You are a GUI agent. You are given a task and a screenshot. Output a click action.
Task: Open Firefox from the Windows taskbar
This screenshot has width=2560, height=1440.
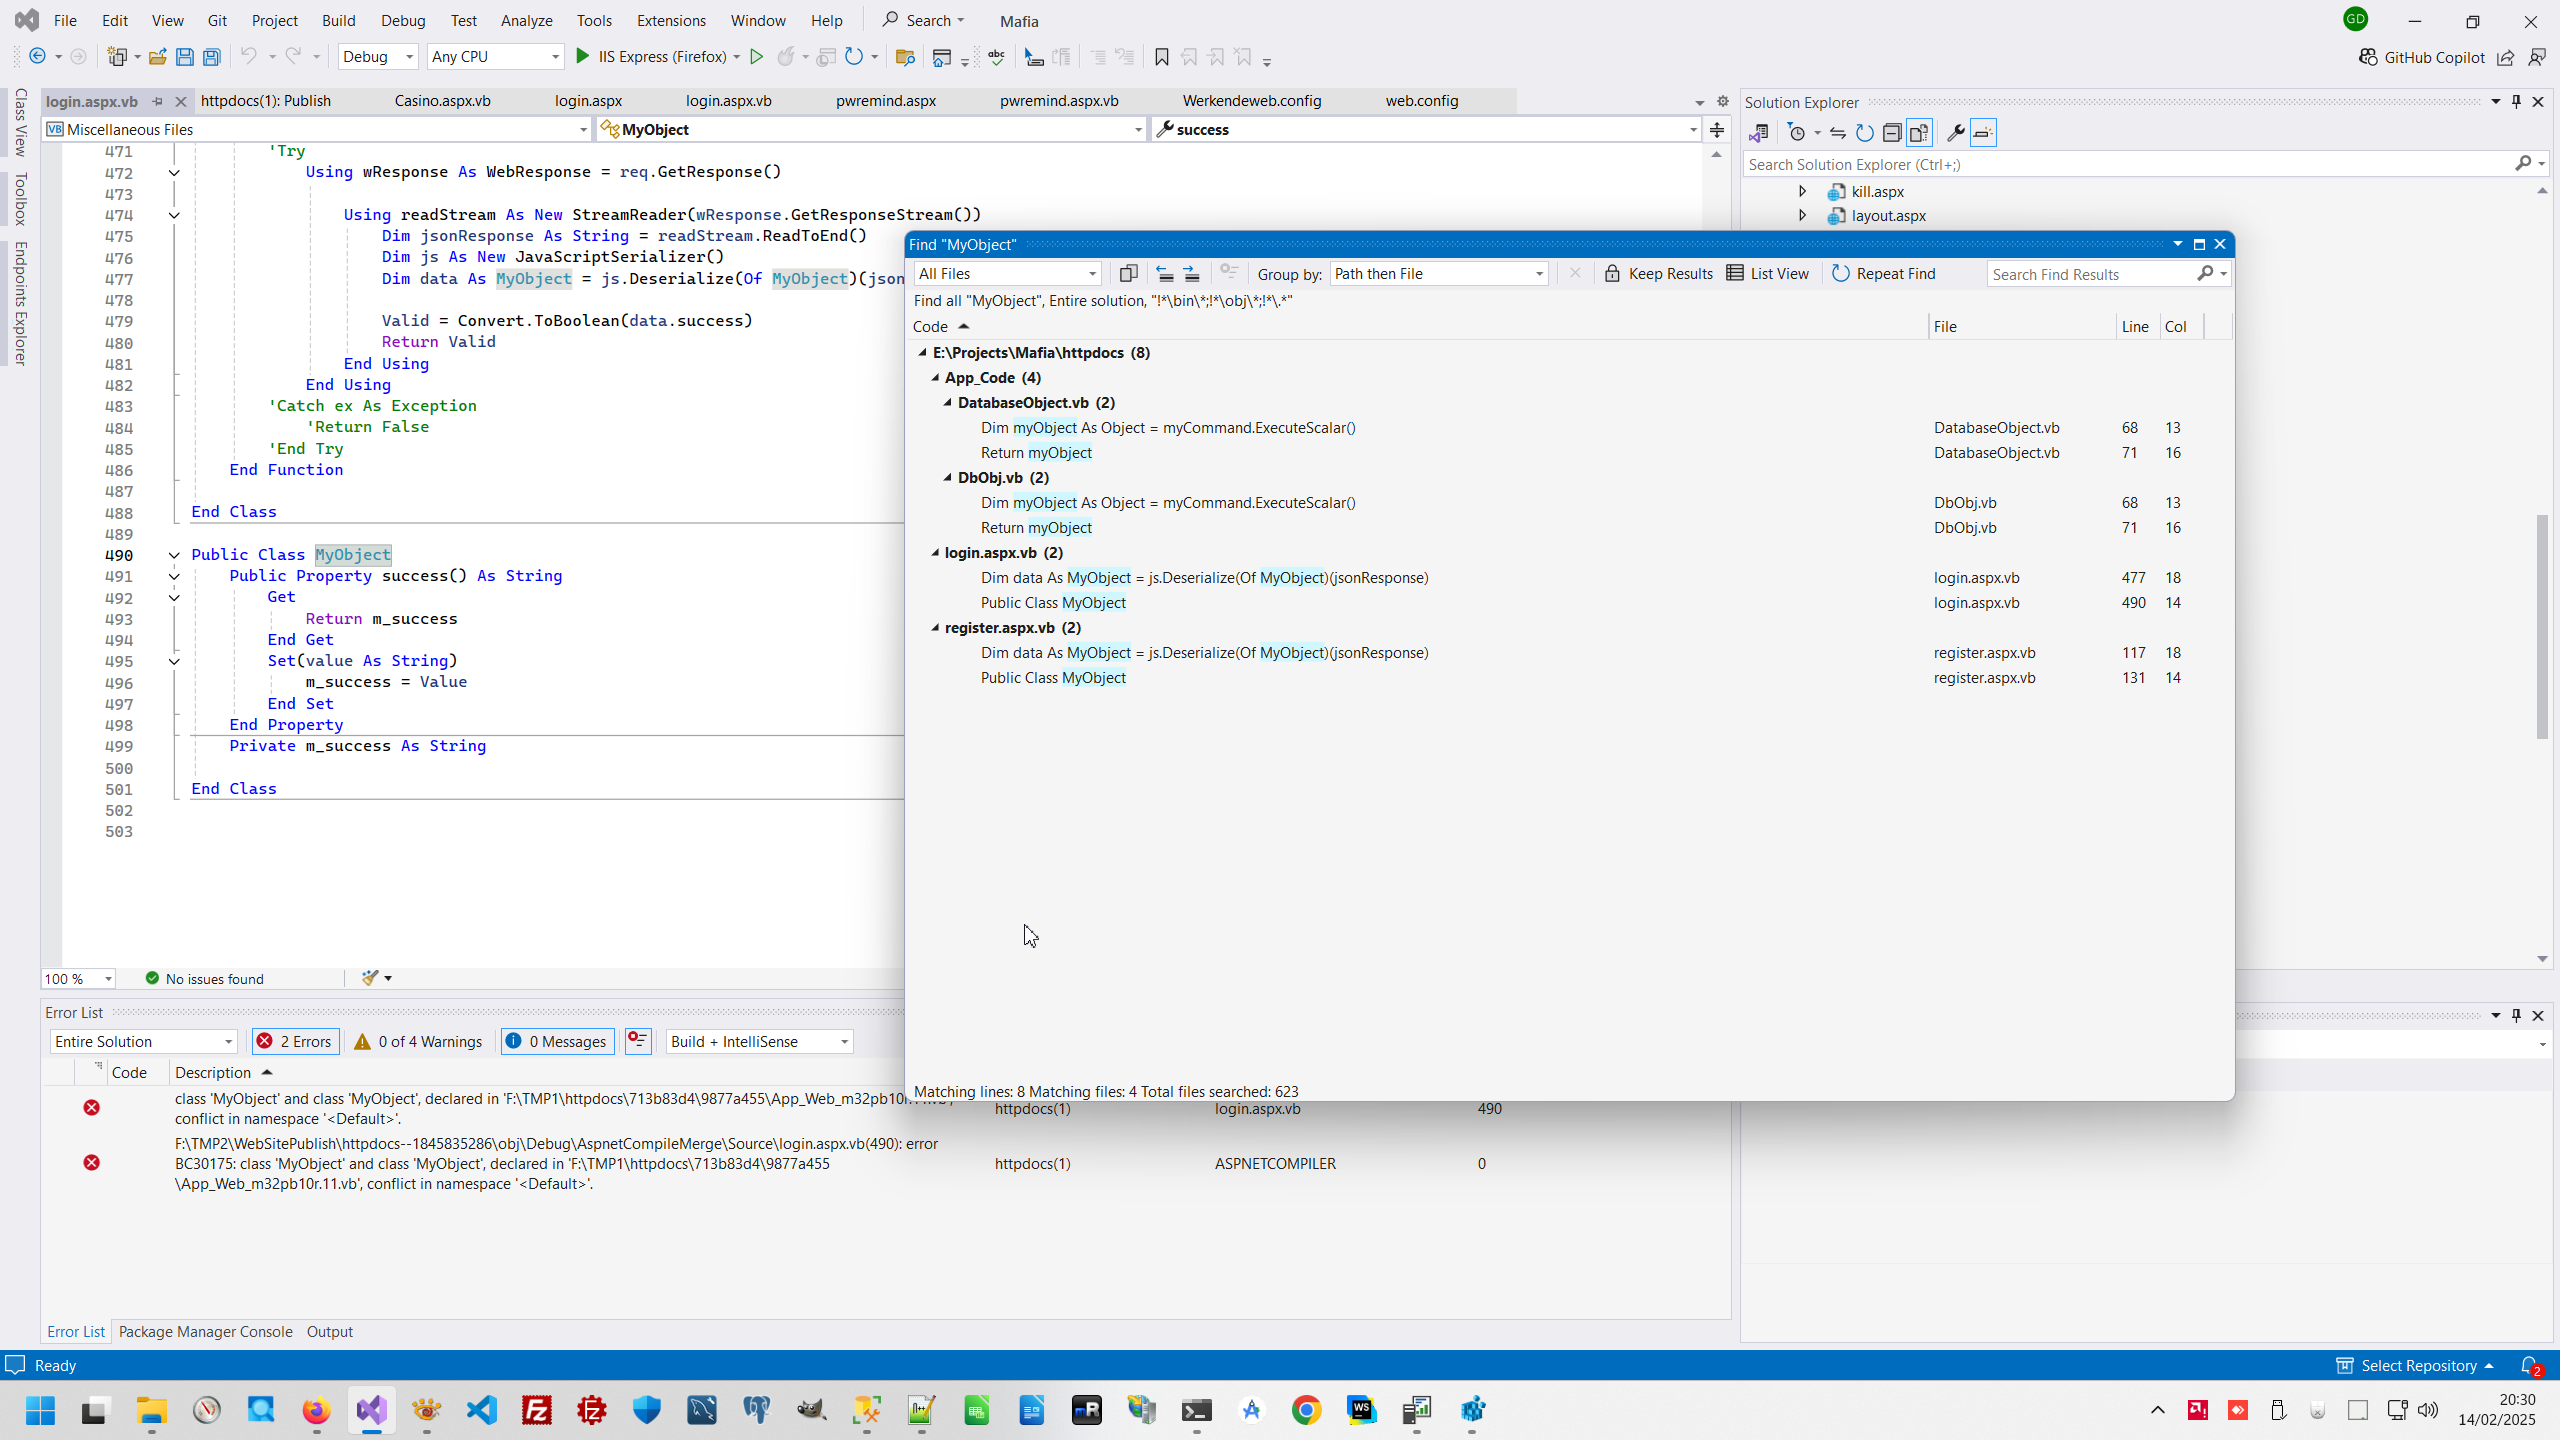[x=316, y=1410]
